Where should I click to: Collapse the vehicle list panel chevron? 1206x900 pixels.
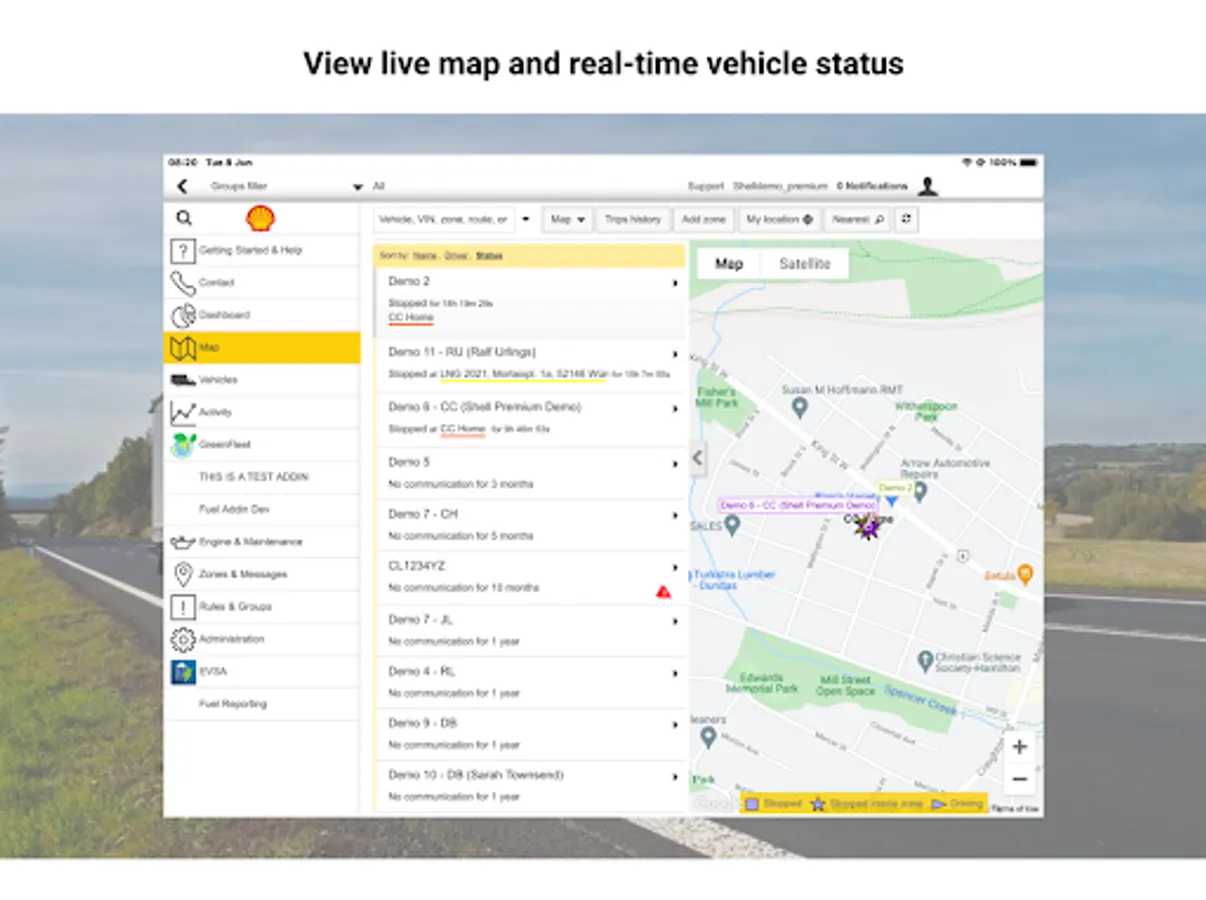[x=698, y=458]
